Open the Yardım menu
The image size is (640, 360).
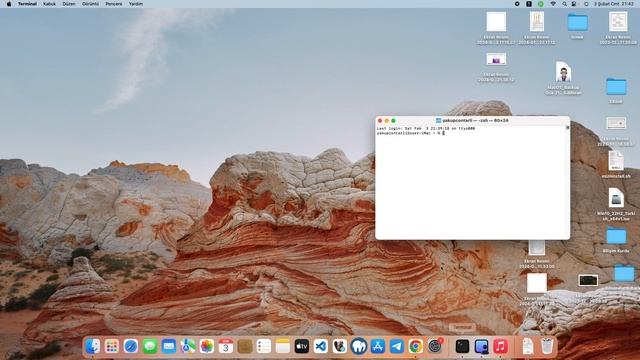[136, 4]
